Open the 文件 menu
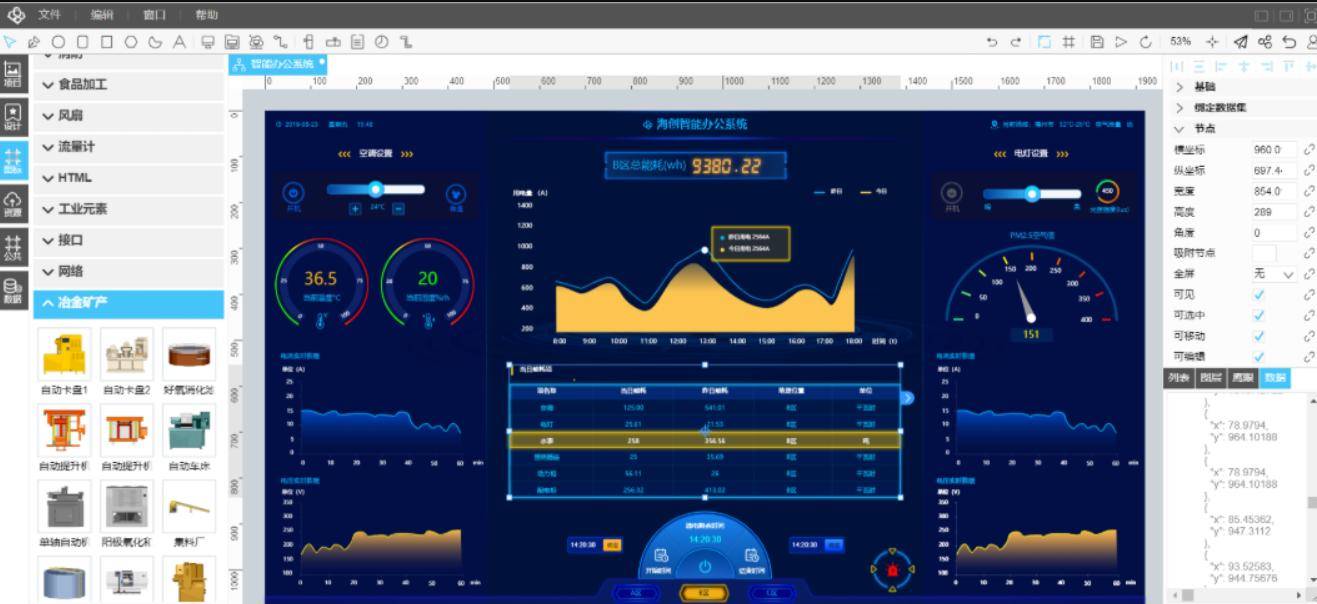This screenshot has width=1317, height=604. [x=49, y=15]
